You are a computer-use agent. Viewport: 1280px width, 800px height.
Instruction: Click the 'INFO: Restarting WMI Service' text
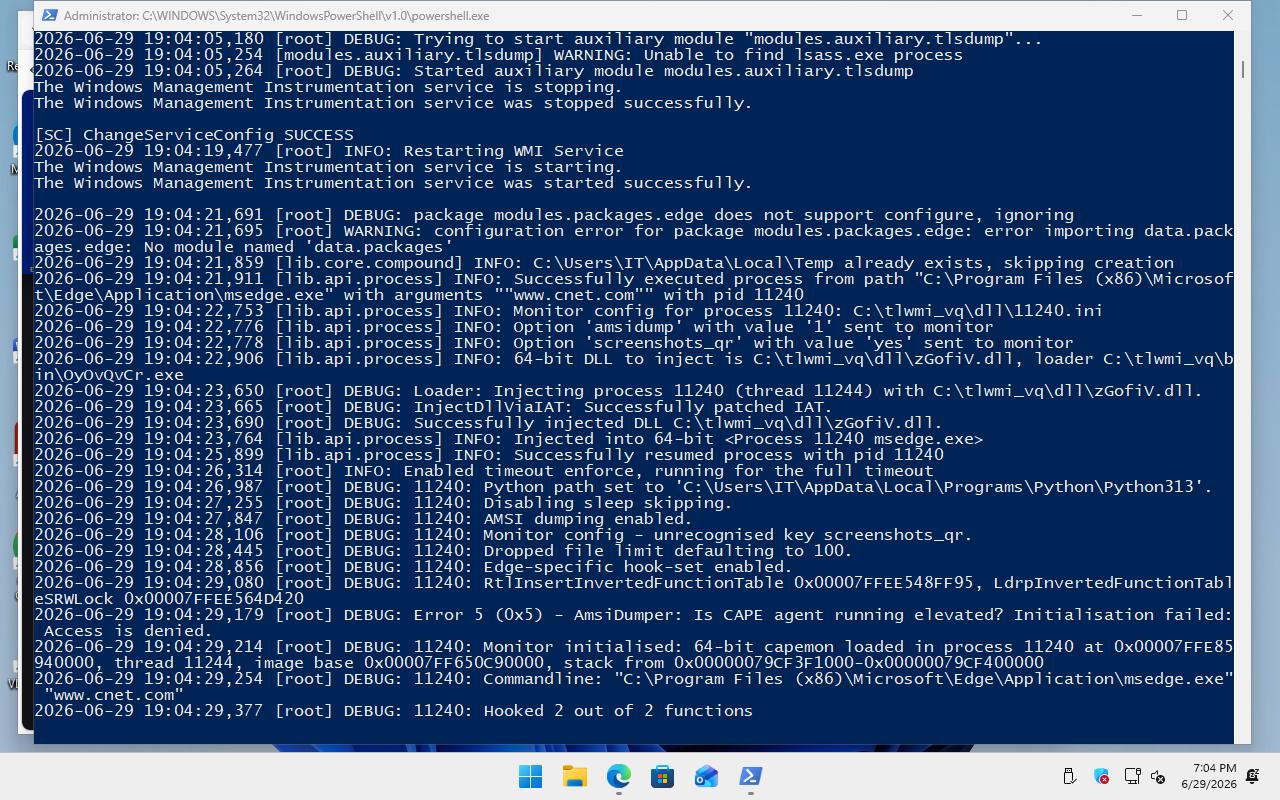[483, 151]
